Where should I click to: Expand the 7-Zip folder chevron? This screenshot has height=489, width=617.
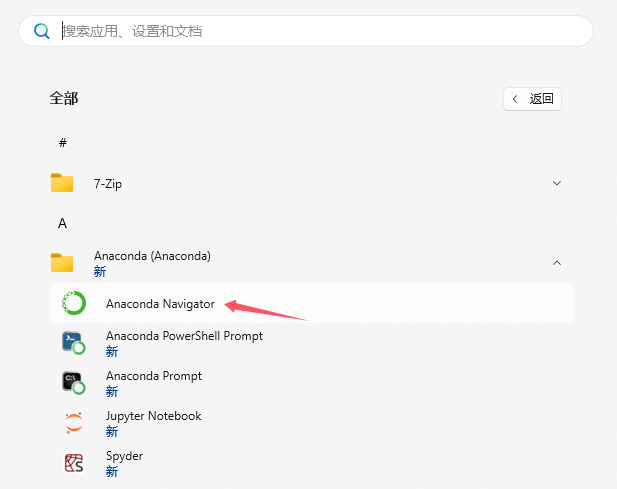(557, 183)
